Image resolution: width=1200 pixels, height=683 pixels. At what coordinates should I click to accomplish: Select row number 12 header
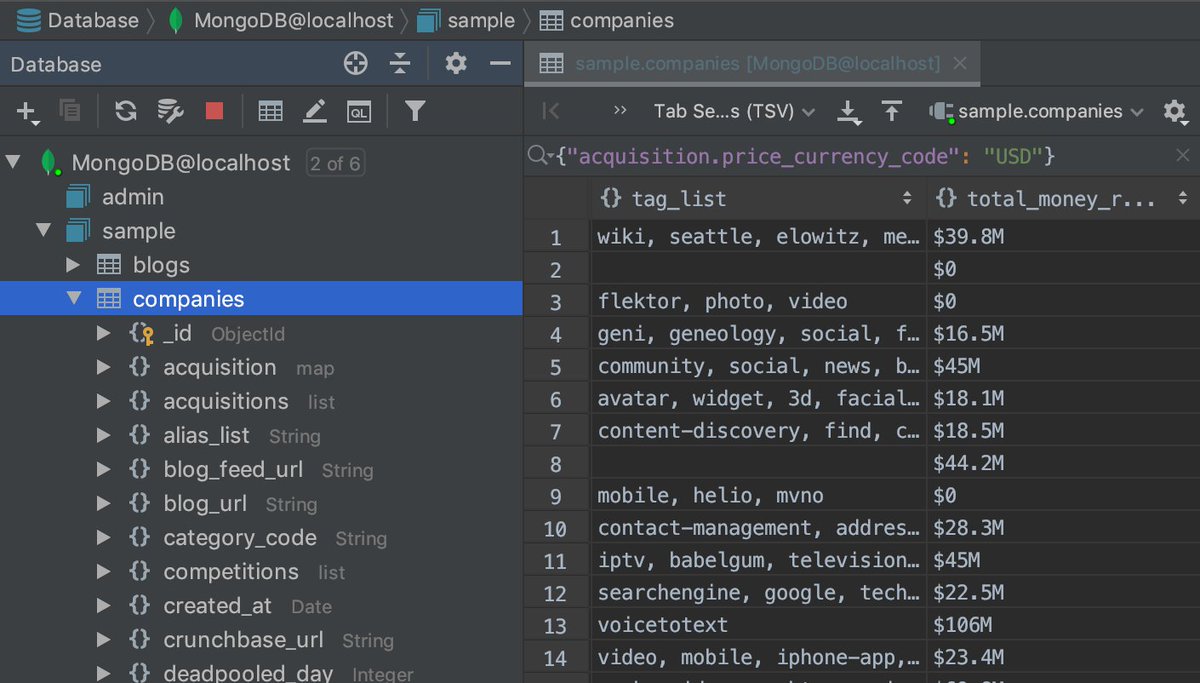[x=556, y=593]
